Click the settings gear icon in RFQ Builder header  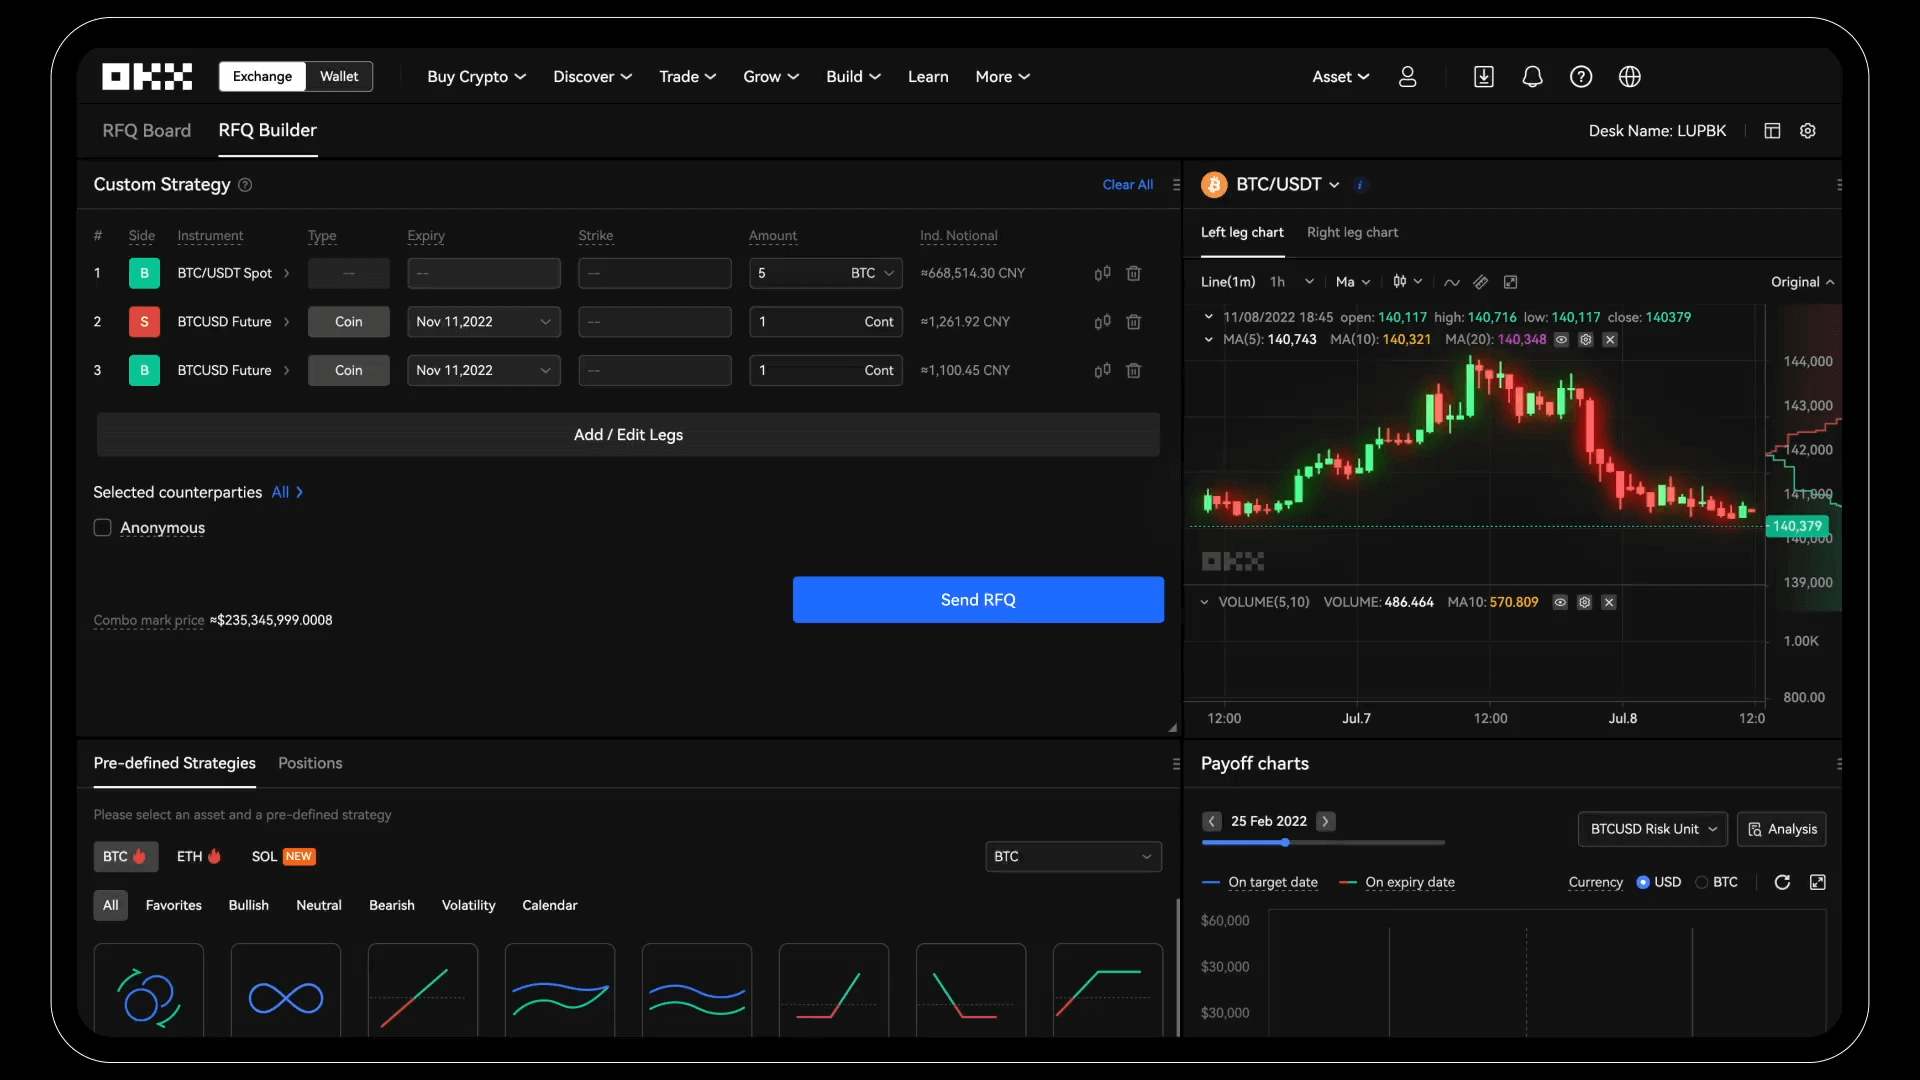coord(1808,132)
